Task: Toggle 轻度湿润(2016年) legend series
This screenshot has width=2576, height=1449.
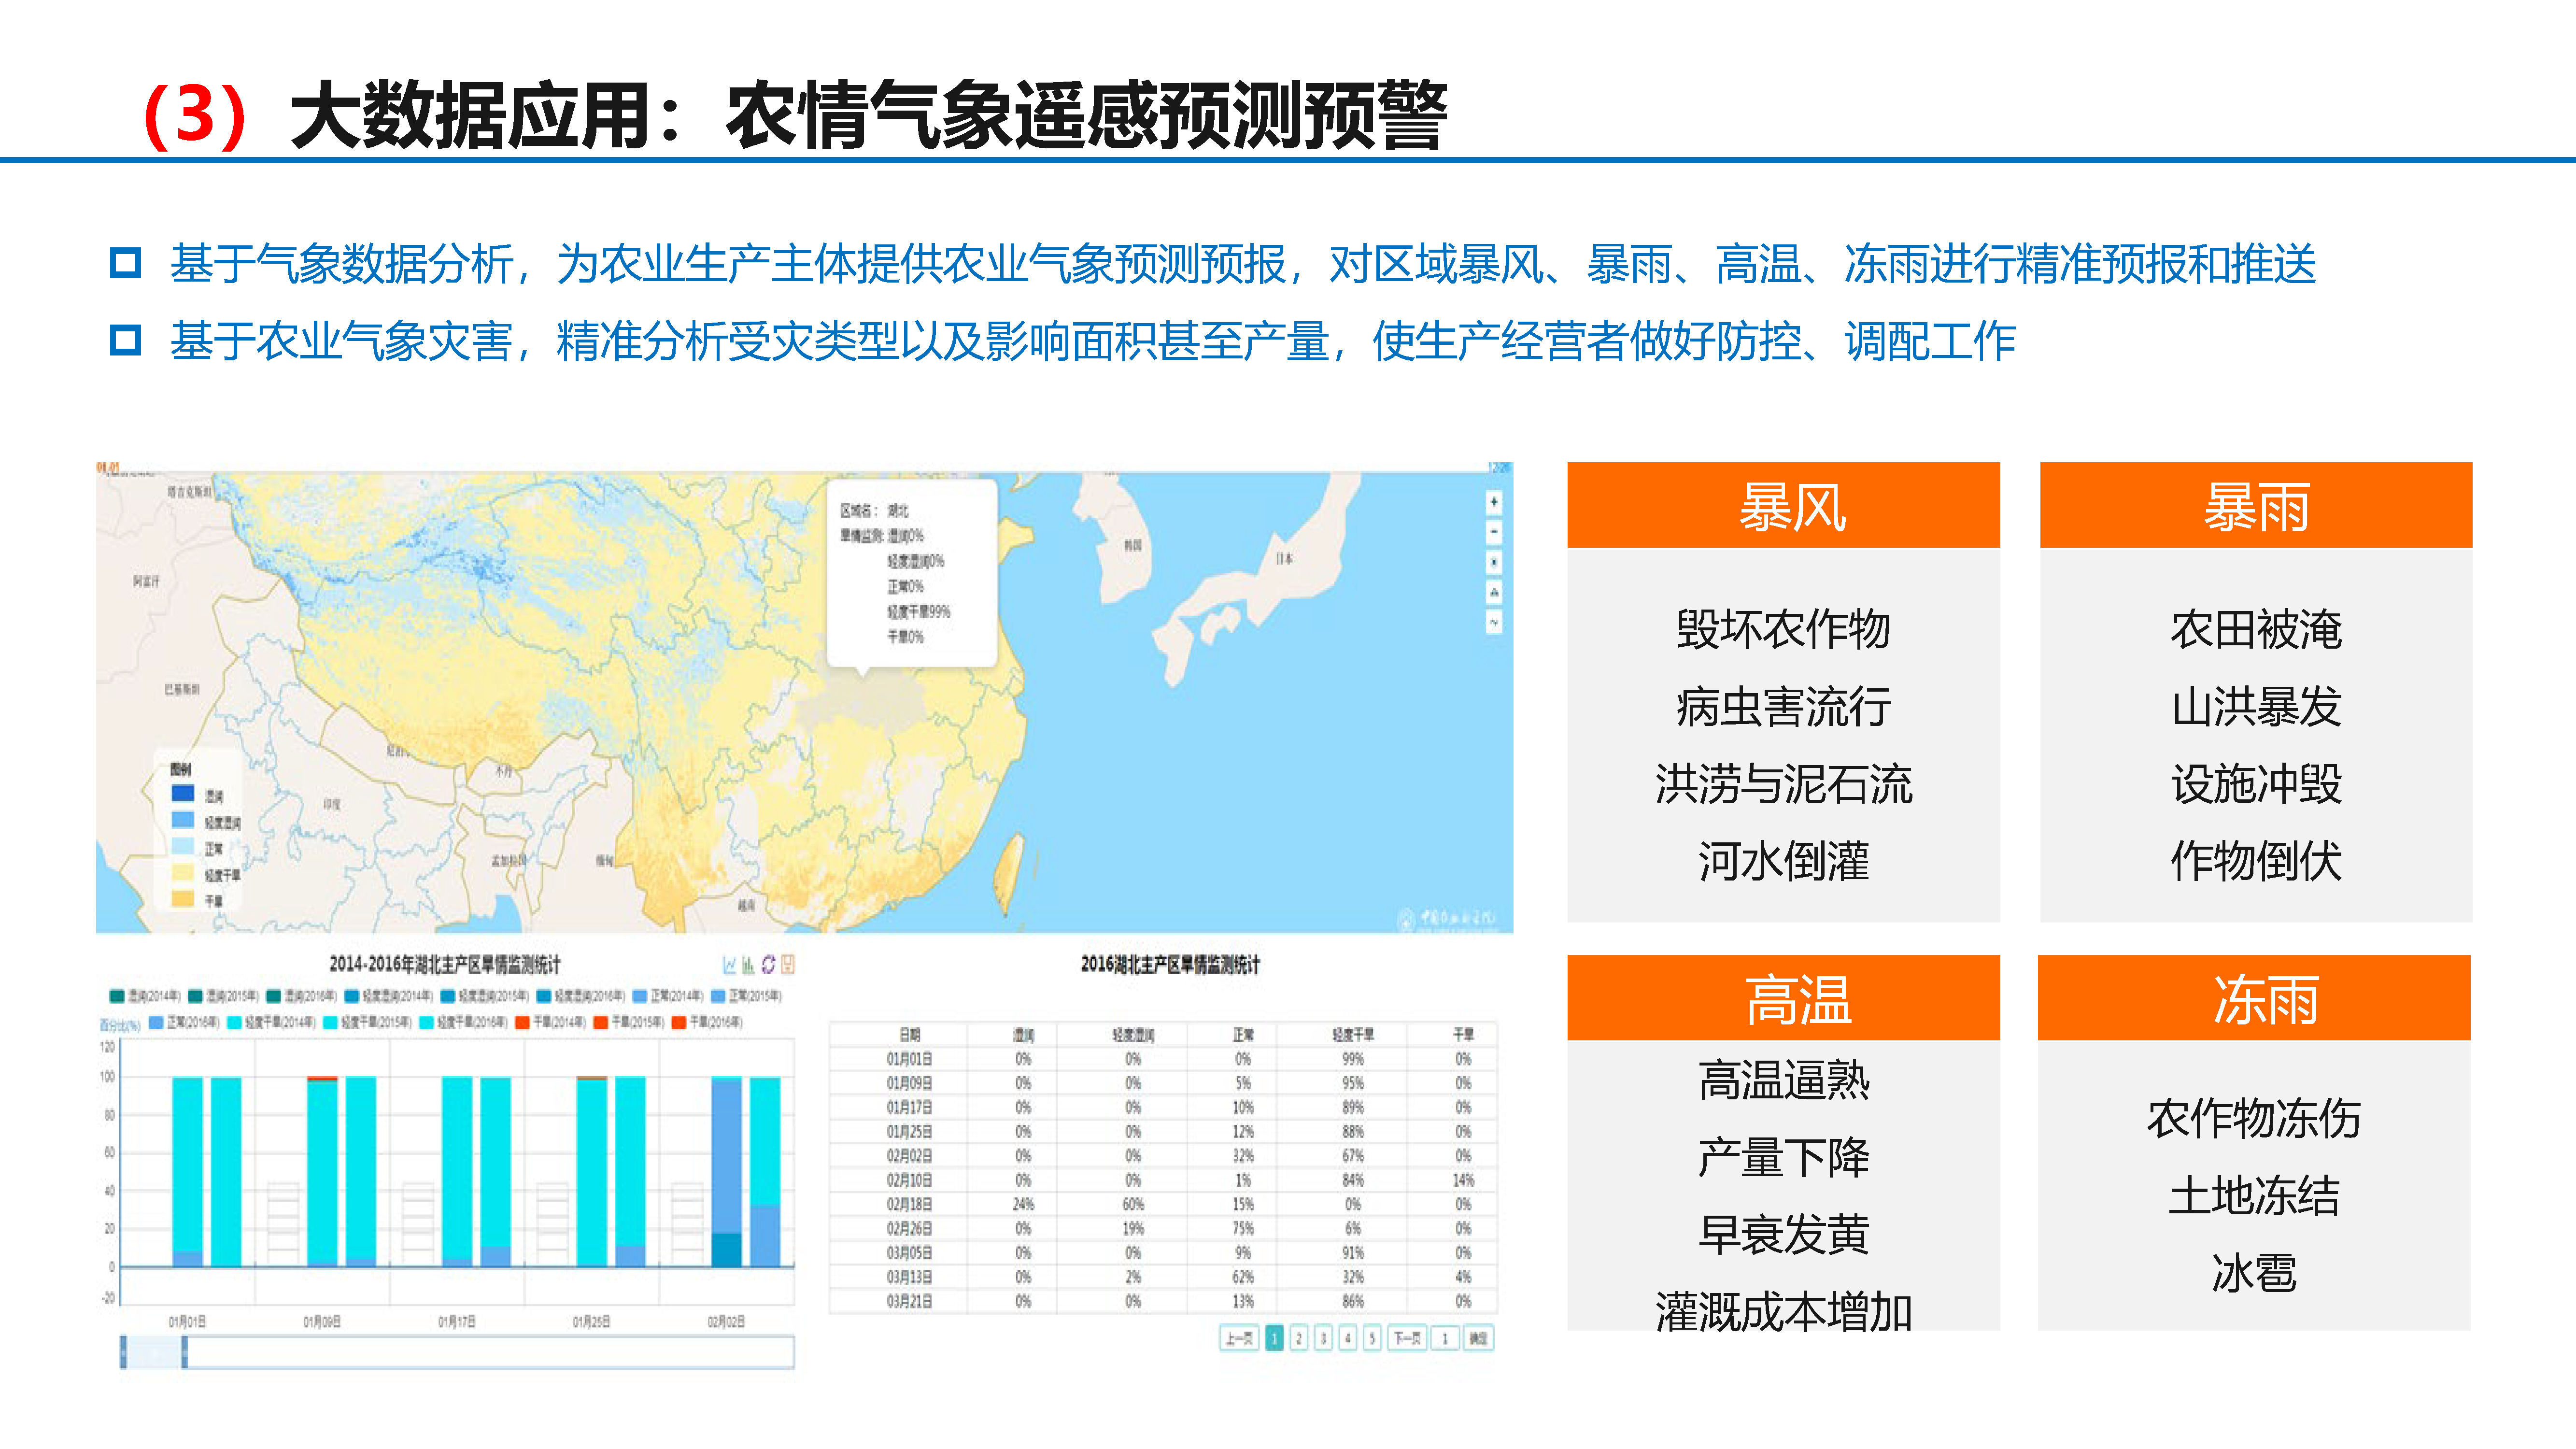Action: click(x=581, y=996)
